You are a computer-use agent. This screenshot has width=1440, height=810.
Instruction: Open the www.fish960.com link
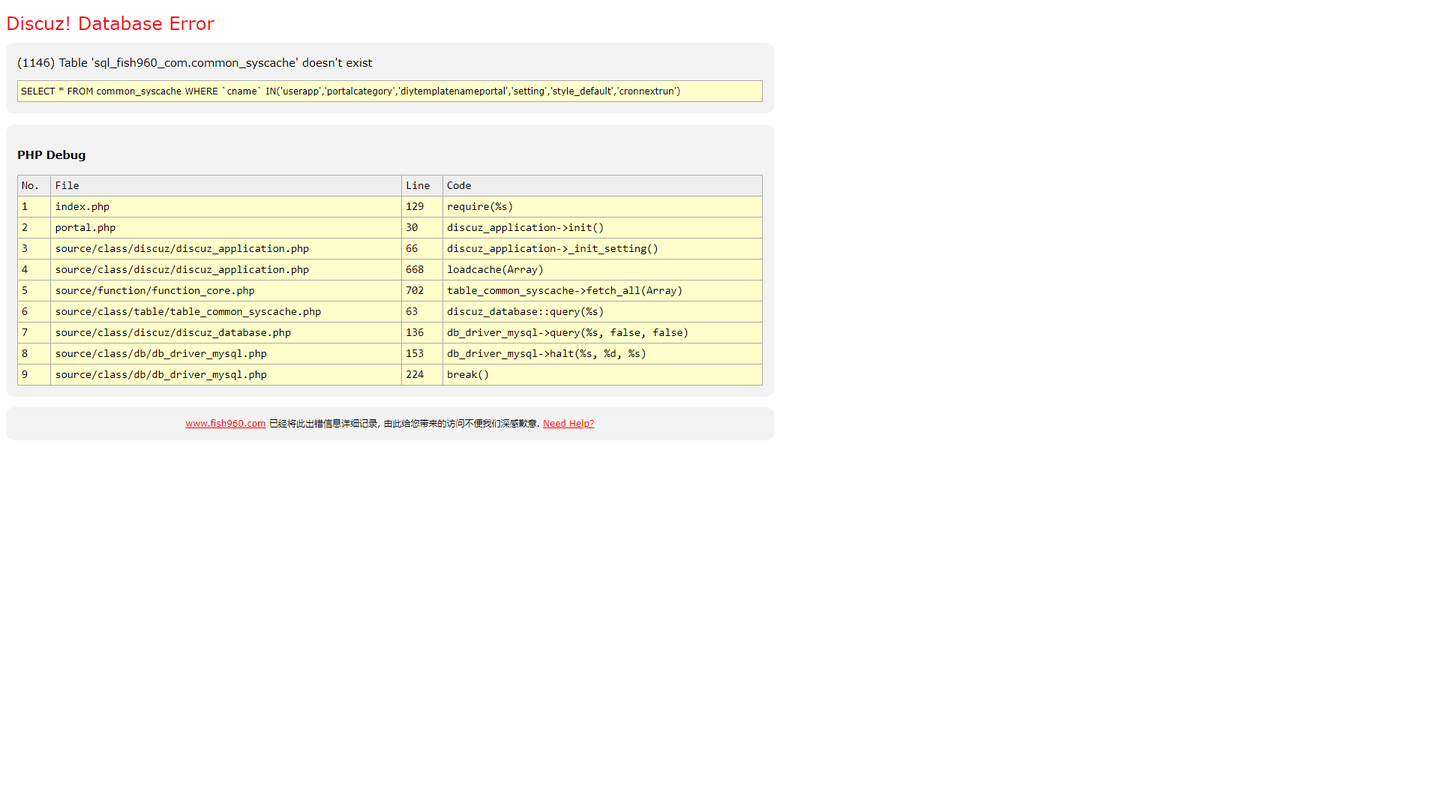pyautogui.click(x=225, y=423)
